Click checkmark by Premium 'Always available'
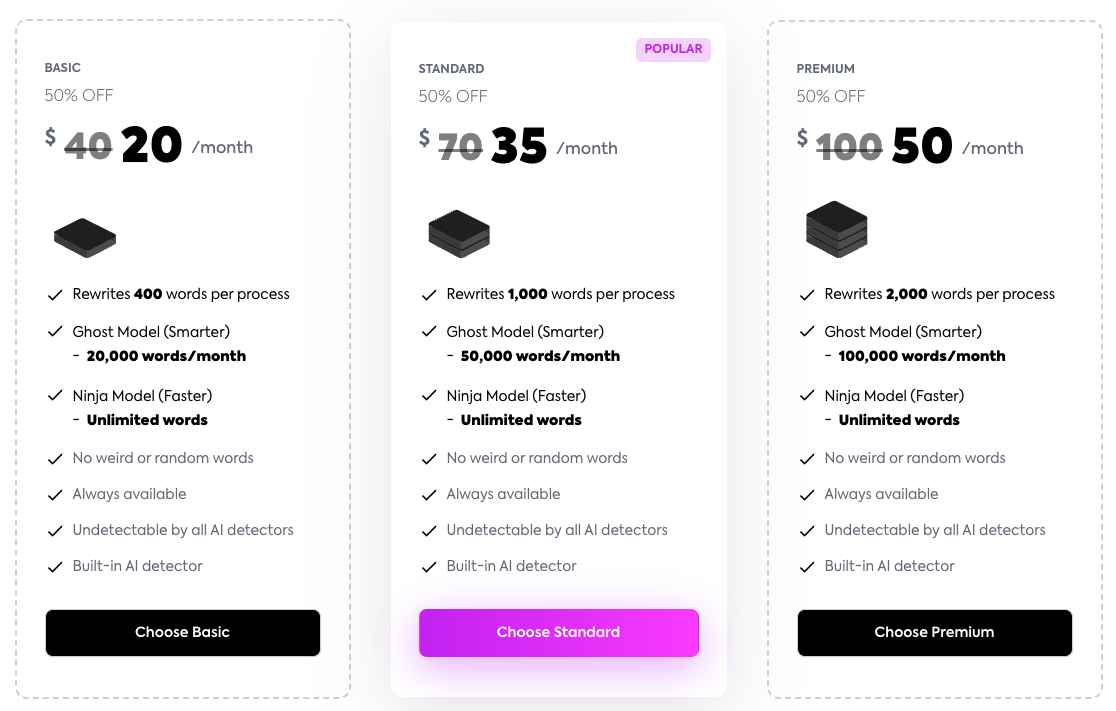 (x=807, y=495)
